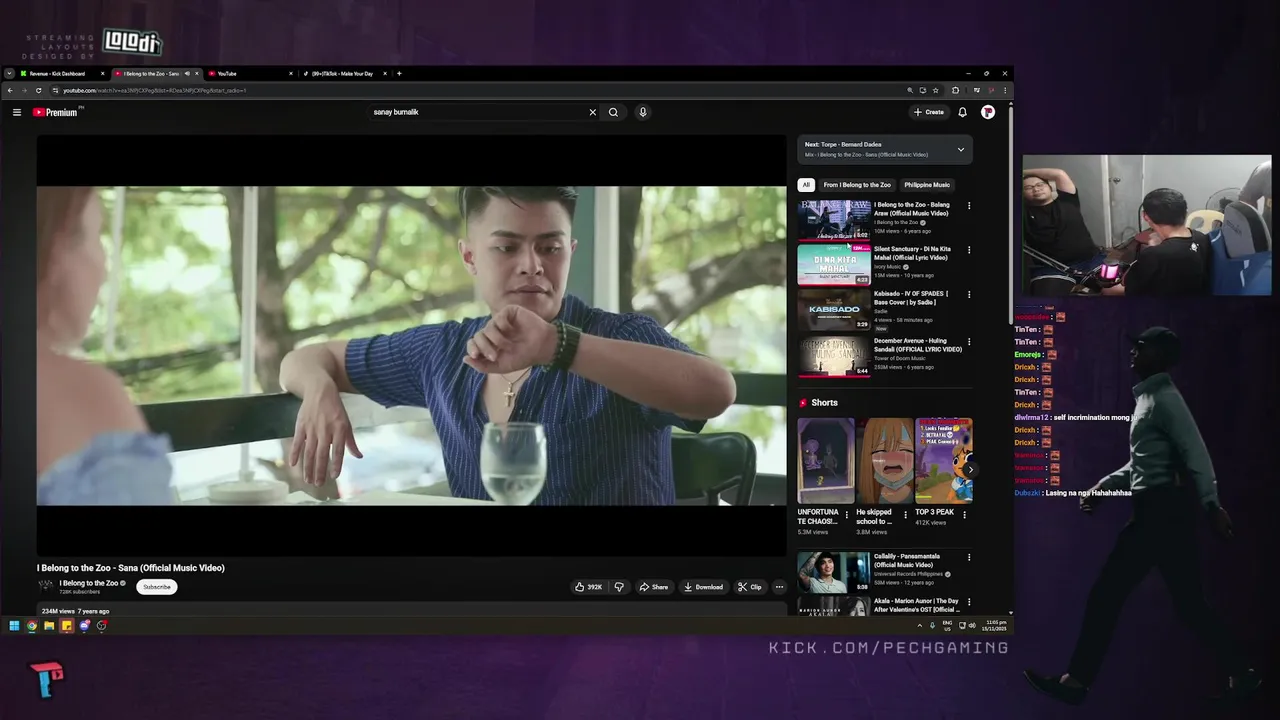Open the browser extensions puzzle icon

955,90
